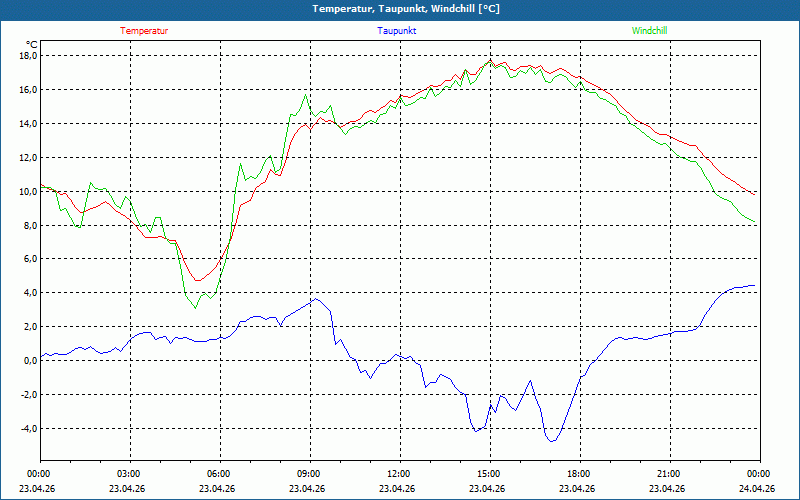Image resolution: width=800 pixels, height=500 pixels.
Task: Click the 12:00 time axis label
Action: click(x=400, y=474)
